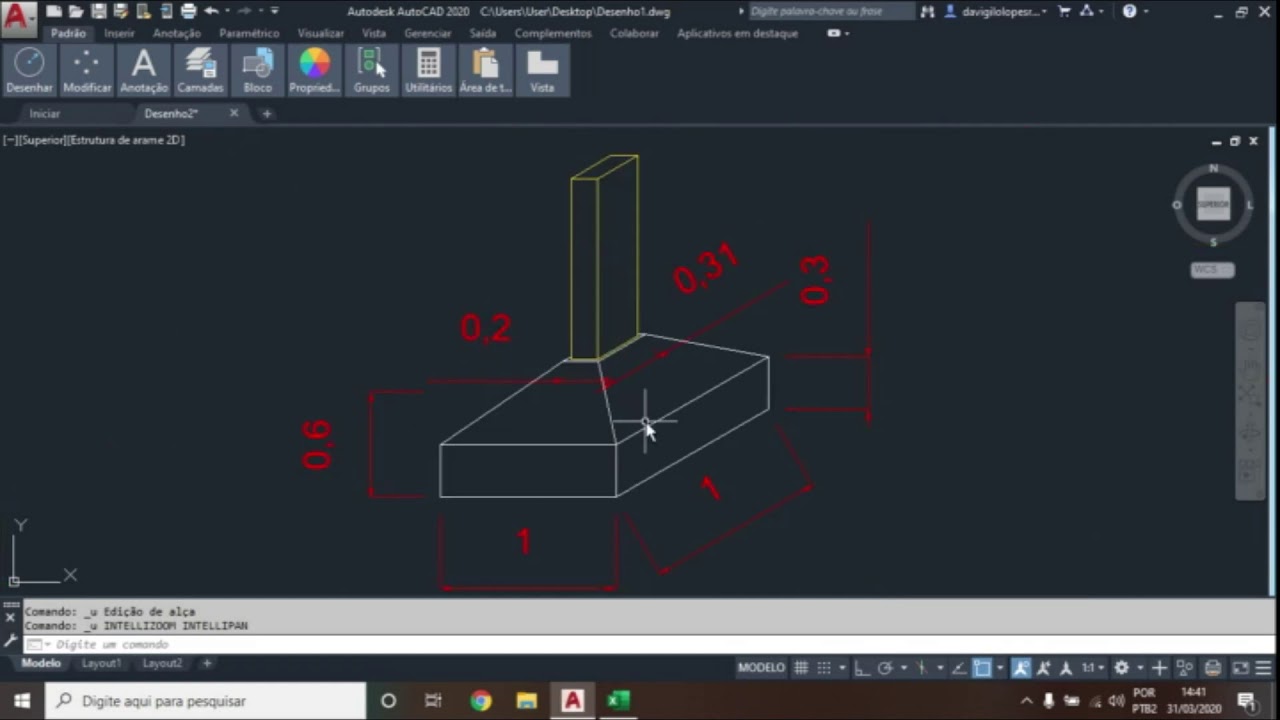Click the Redo arrow icon

tap(246, 12)
